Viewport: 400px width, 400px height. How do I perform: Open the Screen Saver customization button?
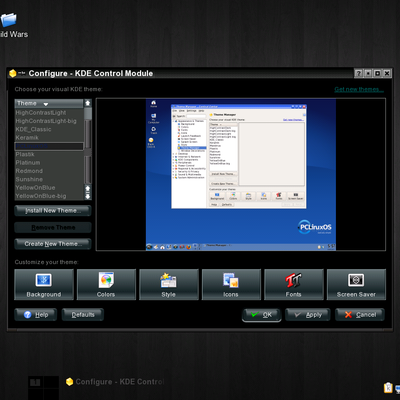pos(356,285)
